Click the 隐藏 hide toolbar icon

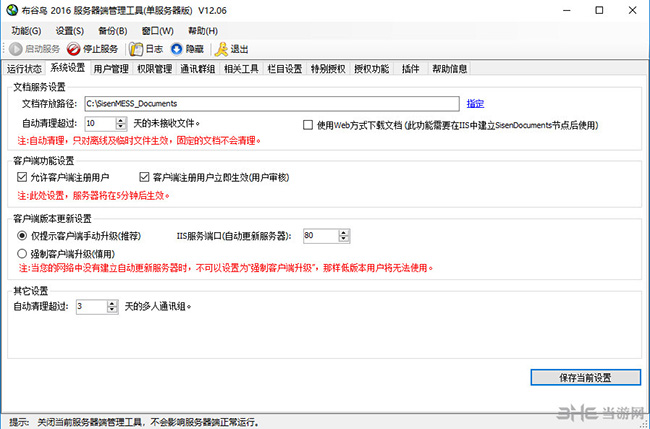[x=177, y=49]
